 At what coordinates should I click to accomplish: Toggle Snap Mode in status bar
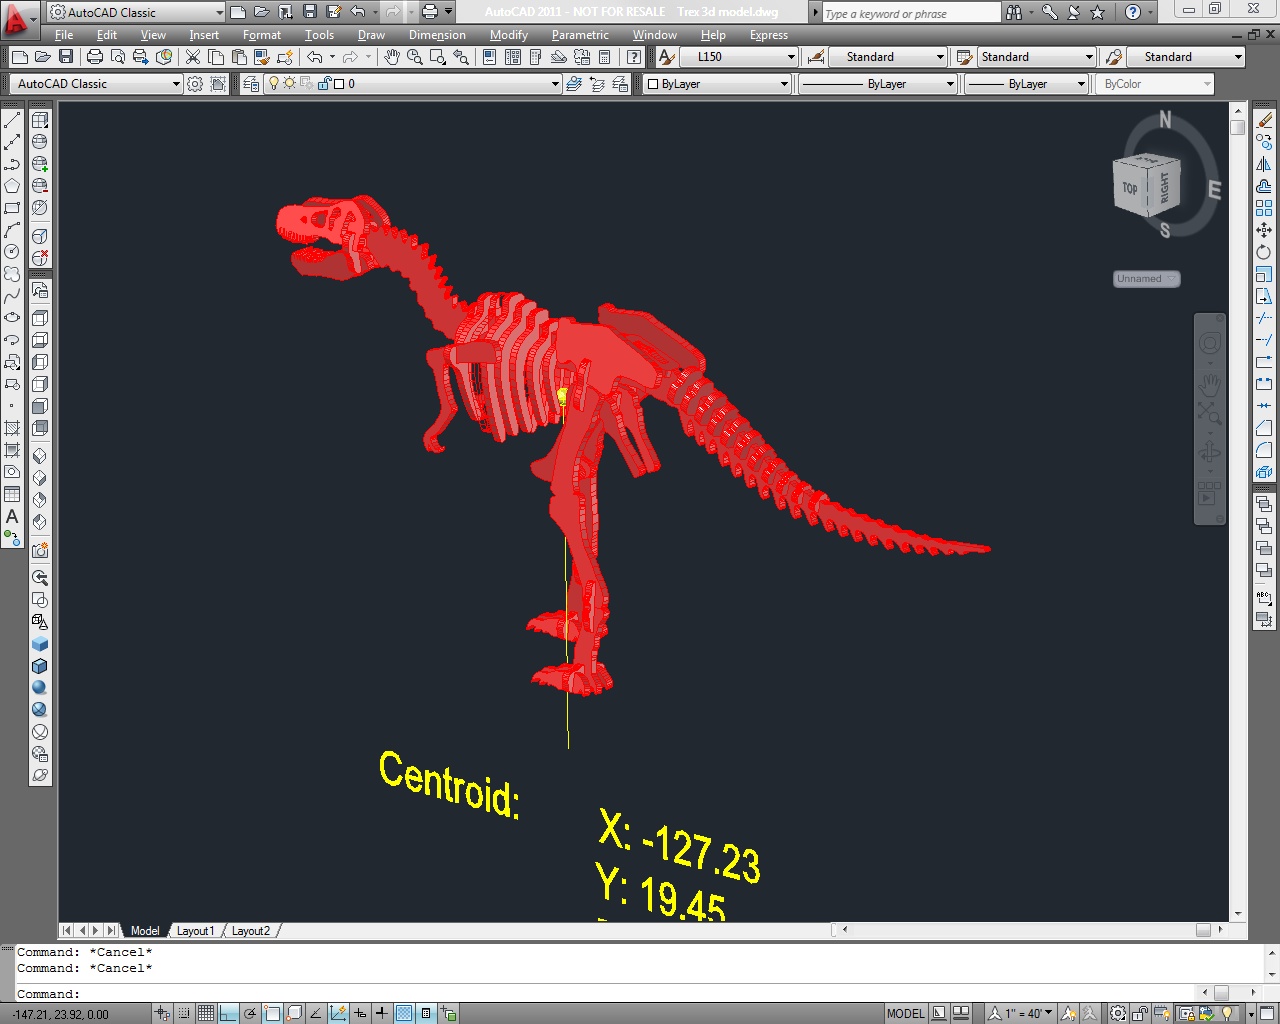tap(184, 1013)
